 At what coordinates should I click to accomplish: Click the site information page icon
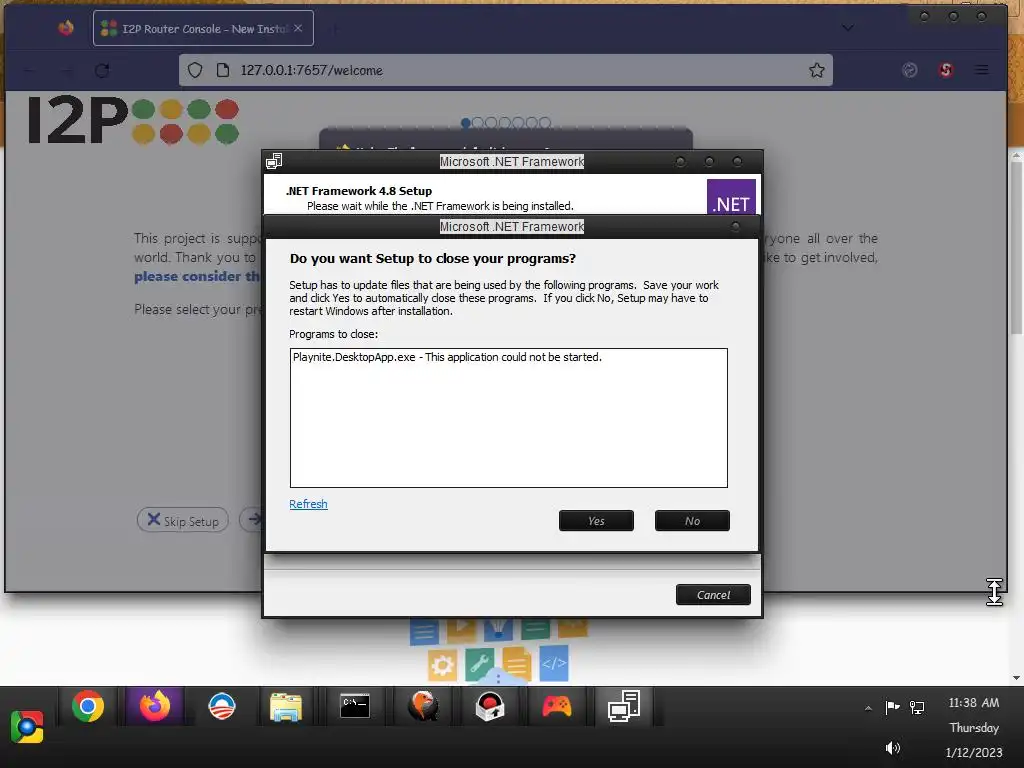click(x=223, y=70)
